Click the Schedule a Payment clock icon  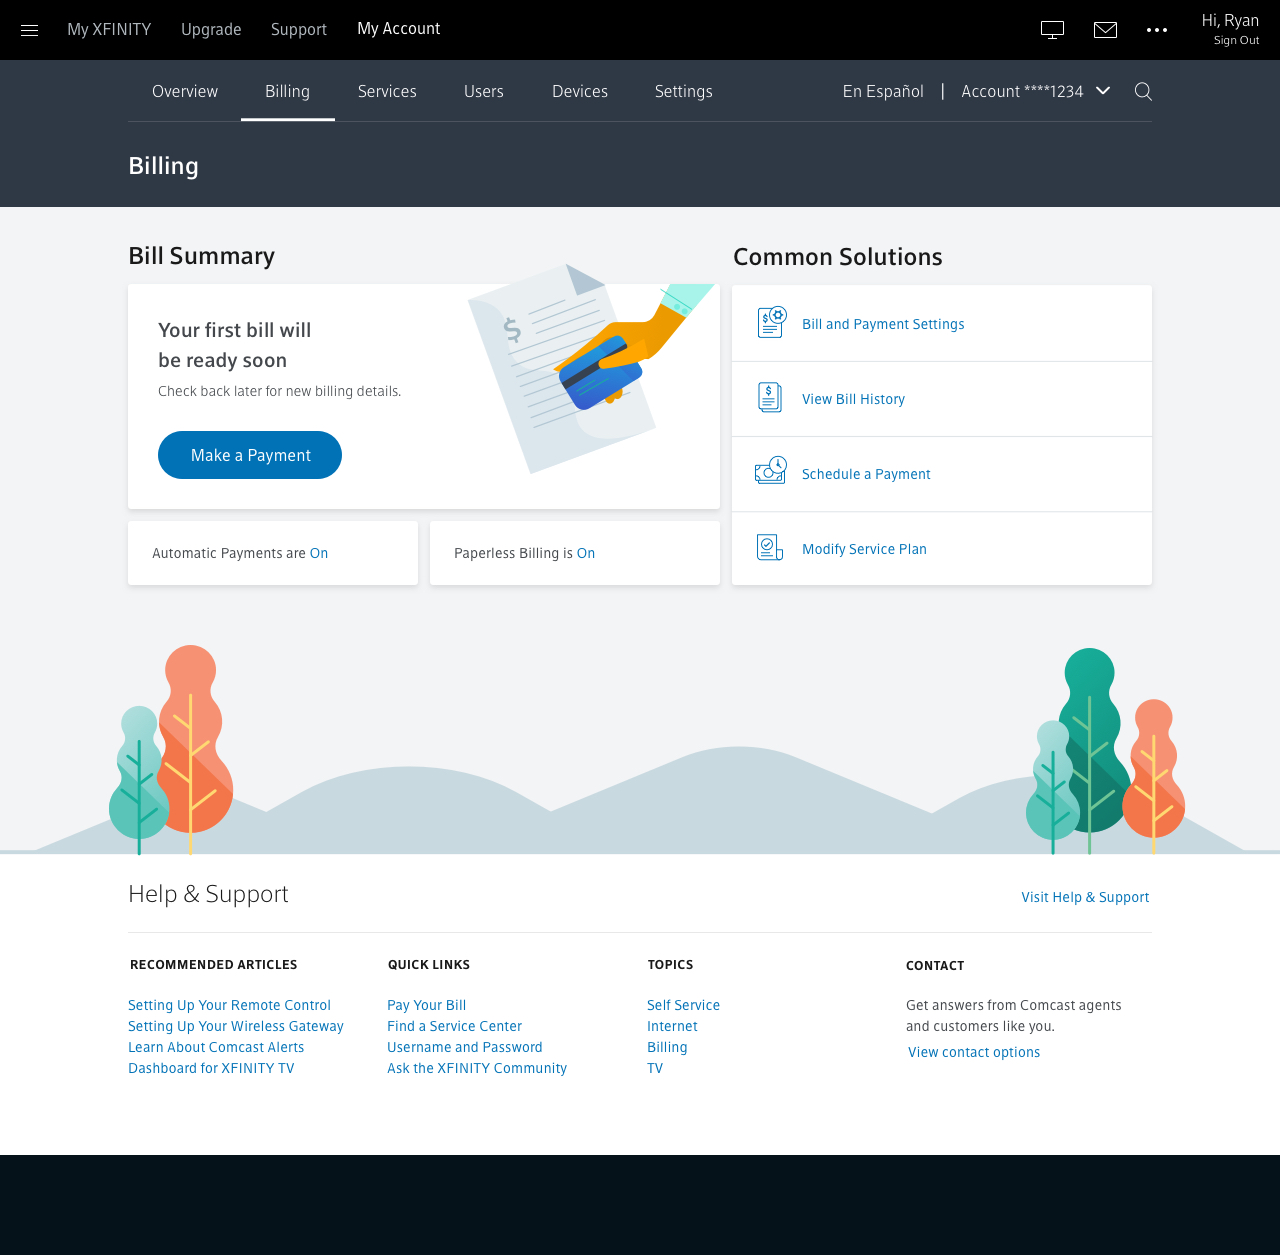coord(771,470)
